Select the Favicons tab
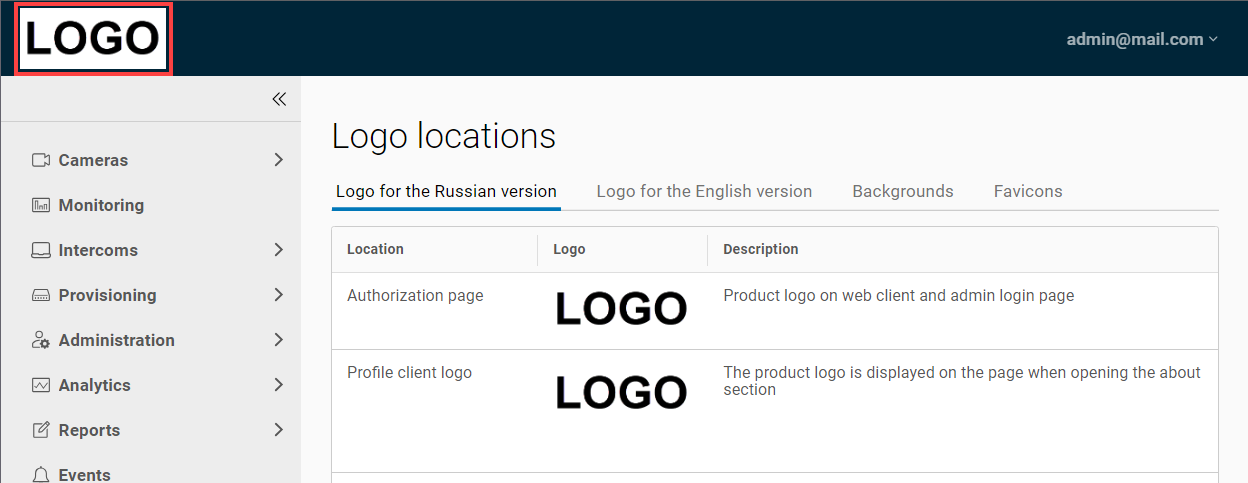The image size is (1248, 483). click(x=1027, y=191)
